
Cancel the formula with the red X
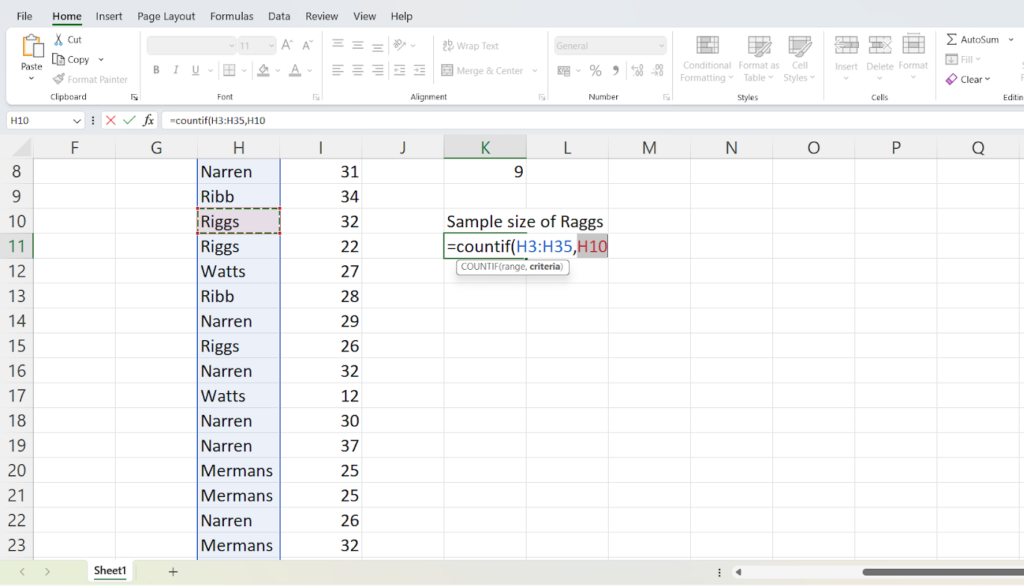click(110, 120)
